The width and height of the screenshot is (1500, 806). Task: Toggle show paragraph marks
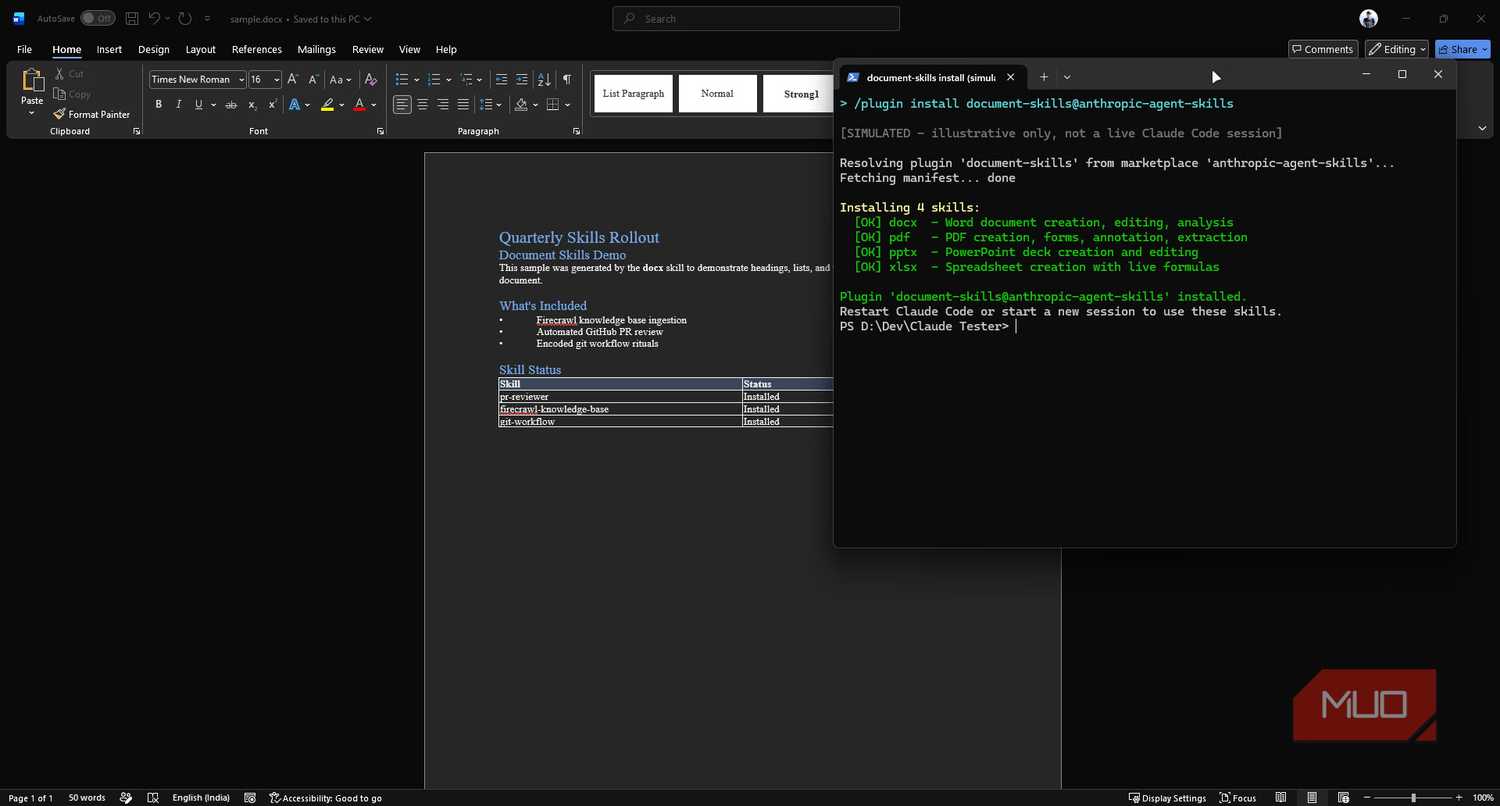coord(567,79)
